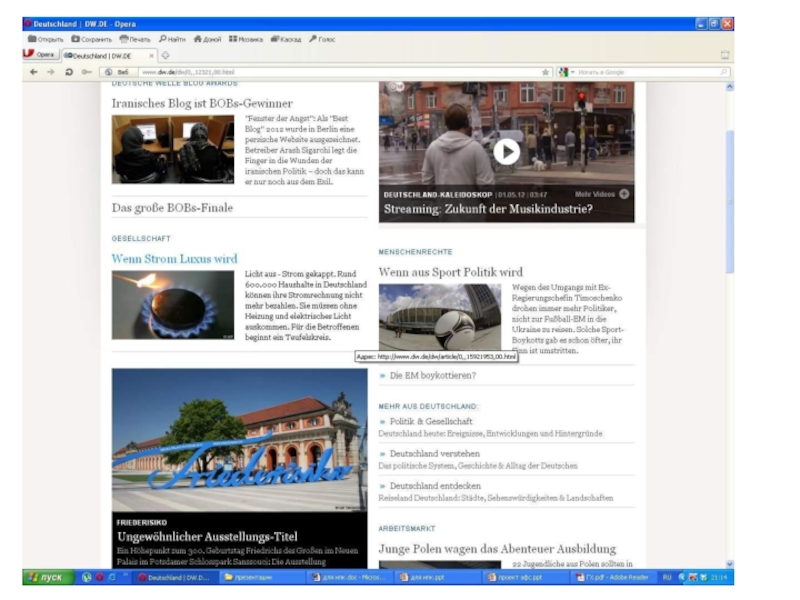800x600 pixels.
Task: Close the Deutschland | DW.DE tab
Action: 152,55
